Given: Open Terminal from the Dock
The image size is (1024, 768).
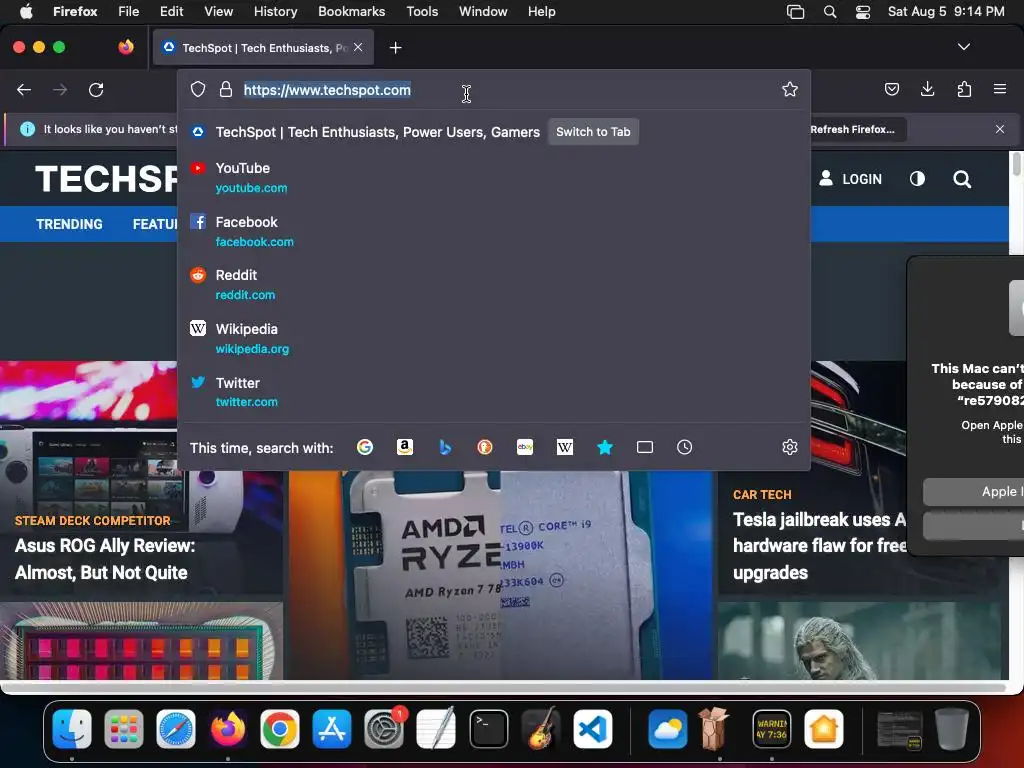Looking at the screenshot, I should click(x=488, y=729).
